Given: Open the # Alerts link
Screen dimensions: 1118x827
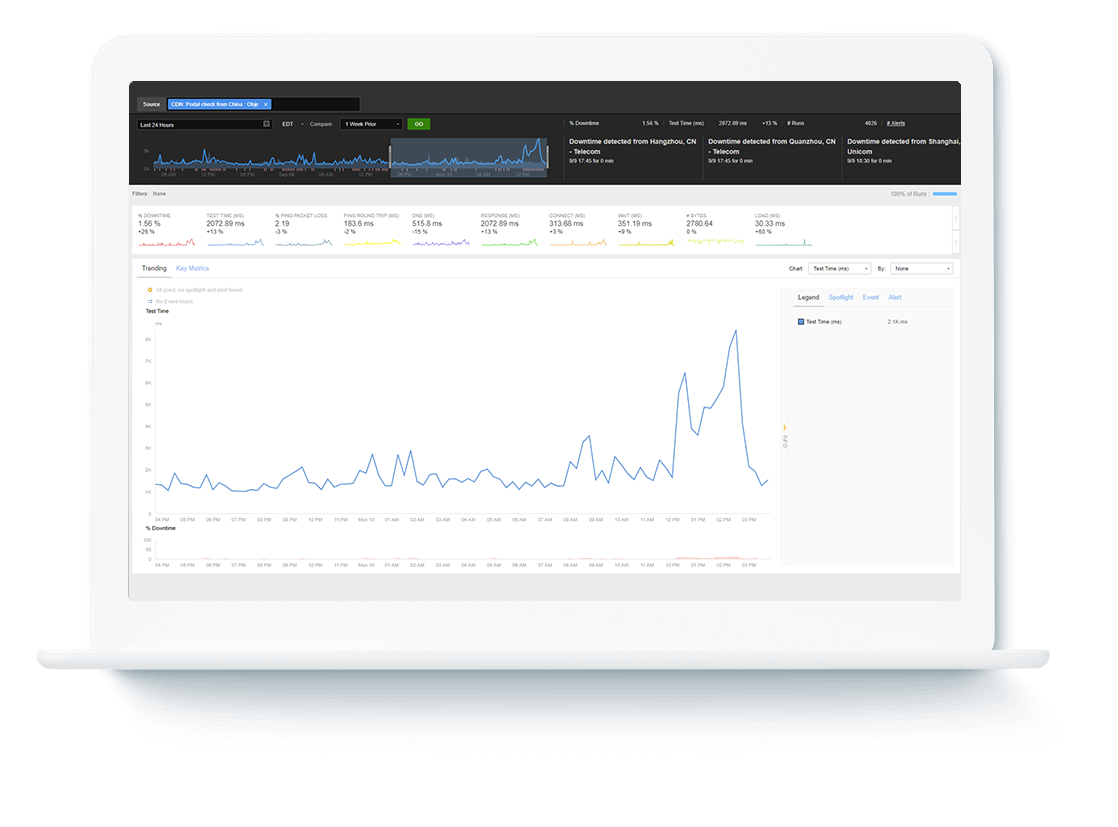Looking at the screenshot, I should [896, 123].
